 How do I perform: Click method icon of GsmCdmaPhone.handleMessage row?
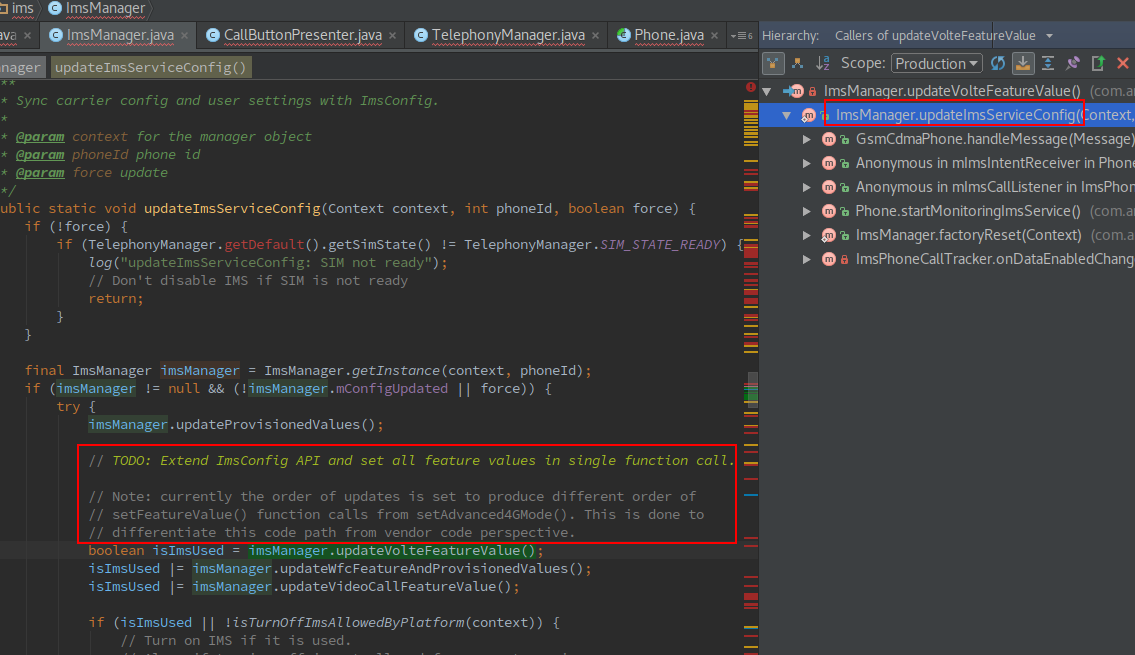pyautogui.click(x=829, y=139)
